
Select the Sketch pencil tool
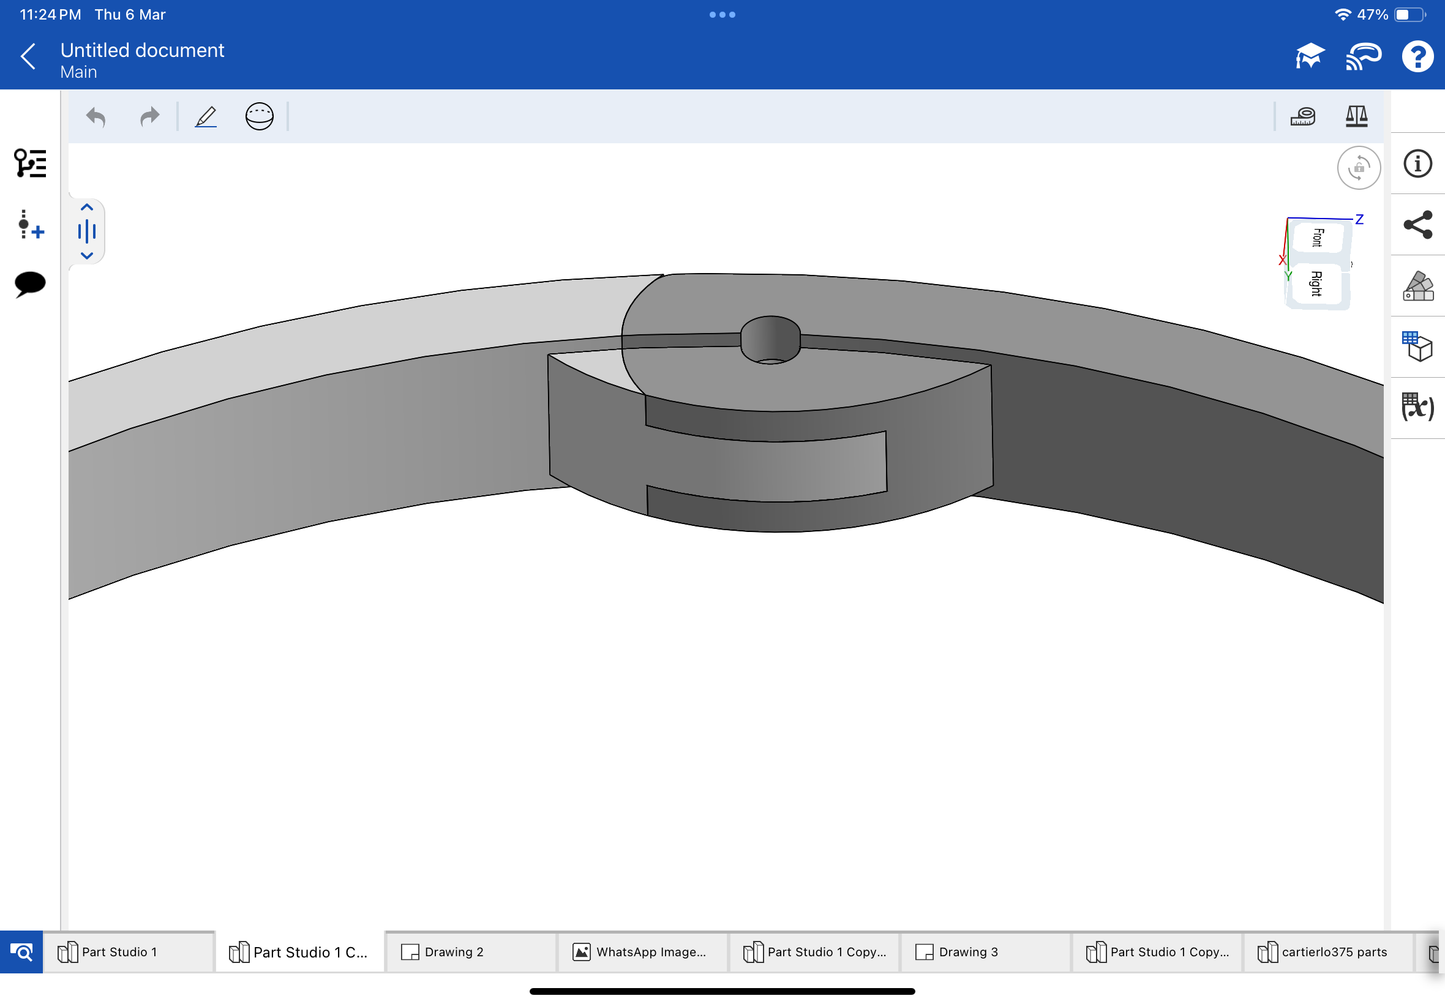click(x=206, y=117)
